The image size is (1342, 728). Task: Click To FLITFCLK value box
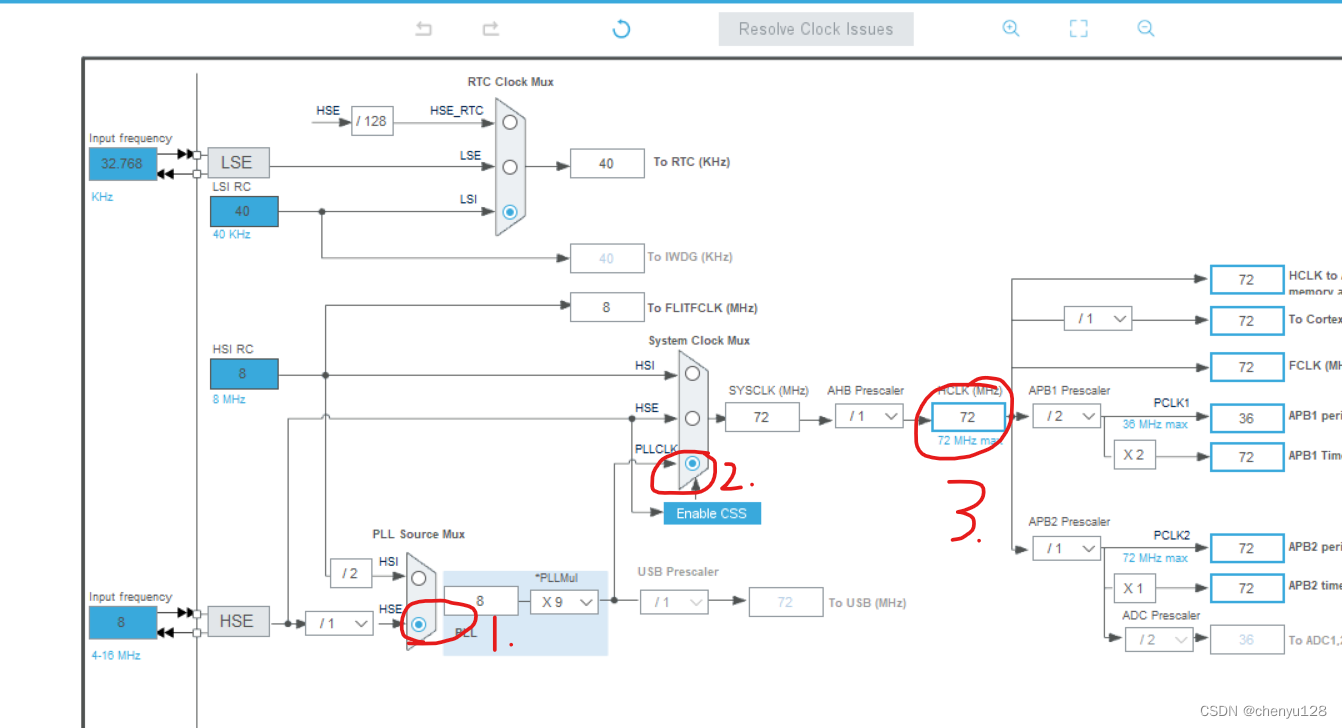click(607, 307)
